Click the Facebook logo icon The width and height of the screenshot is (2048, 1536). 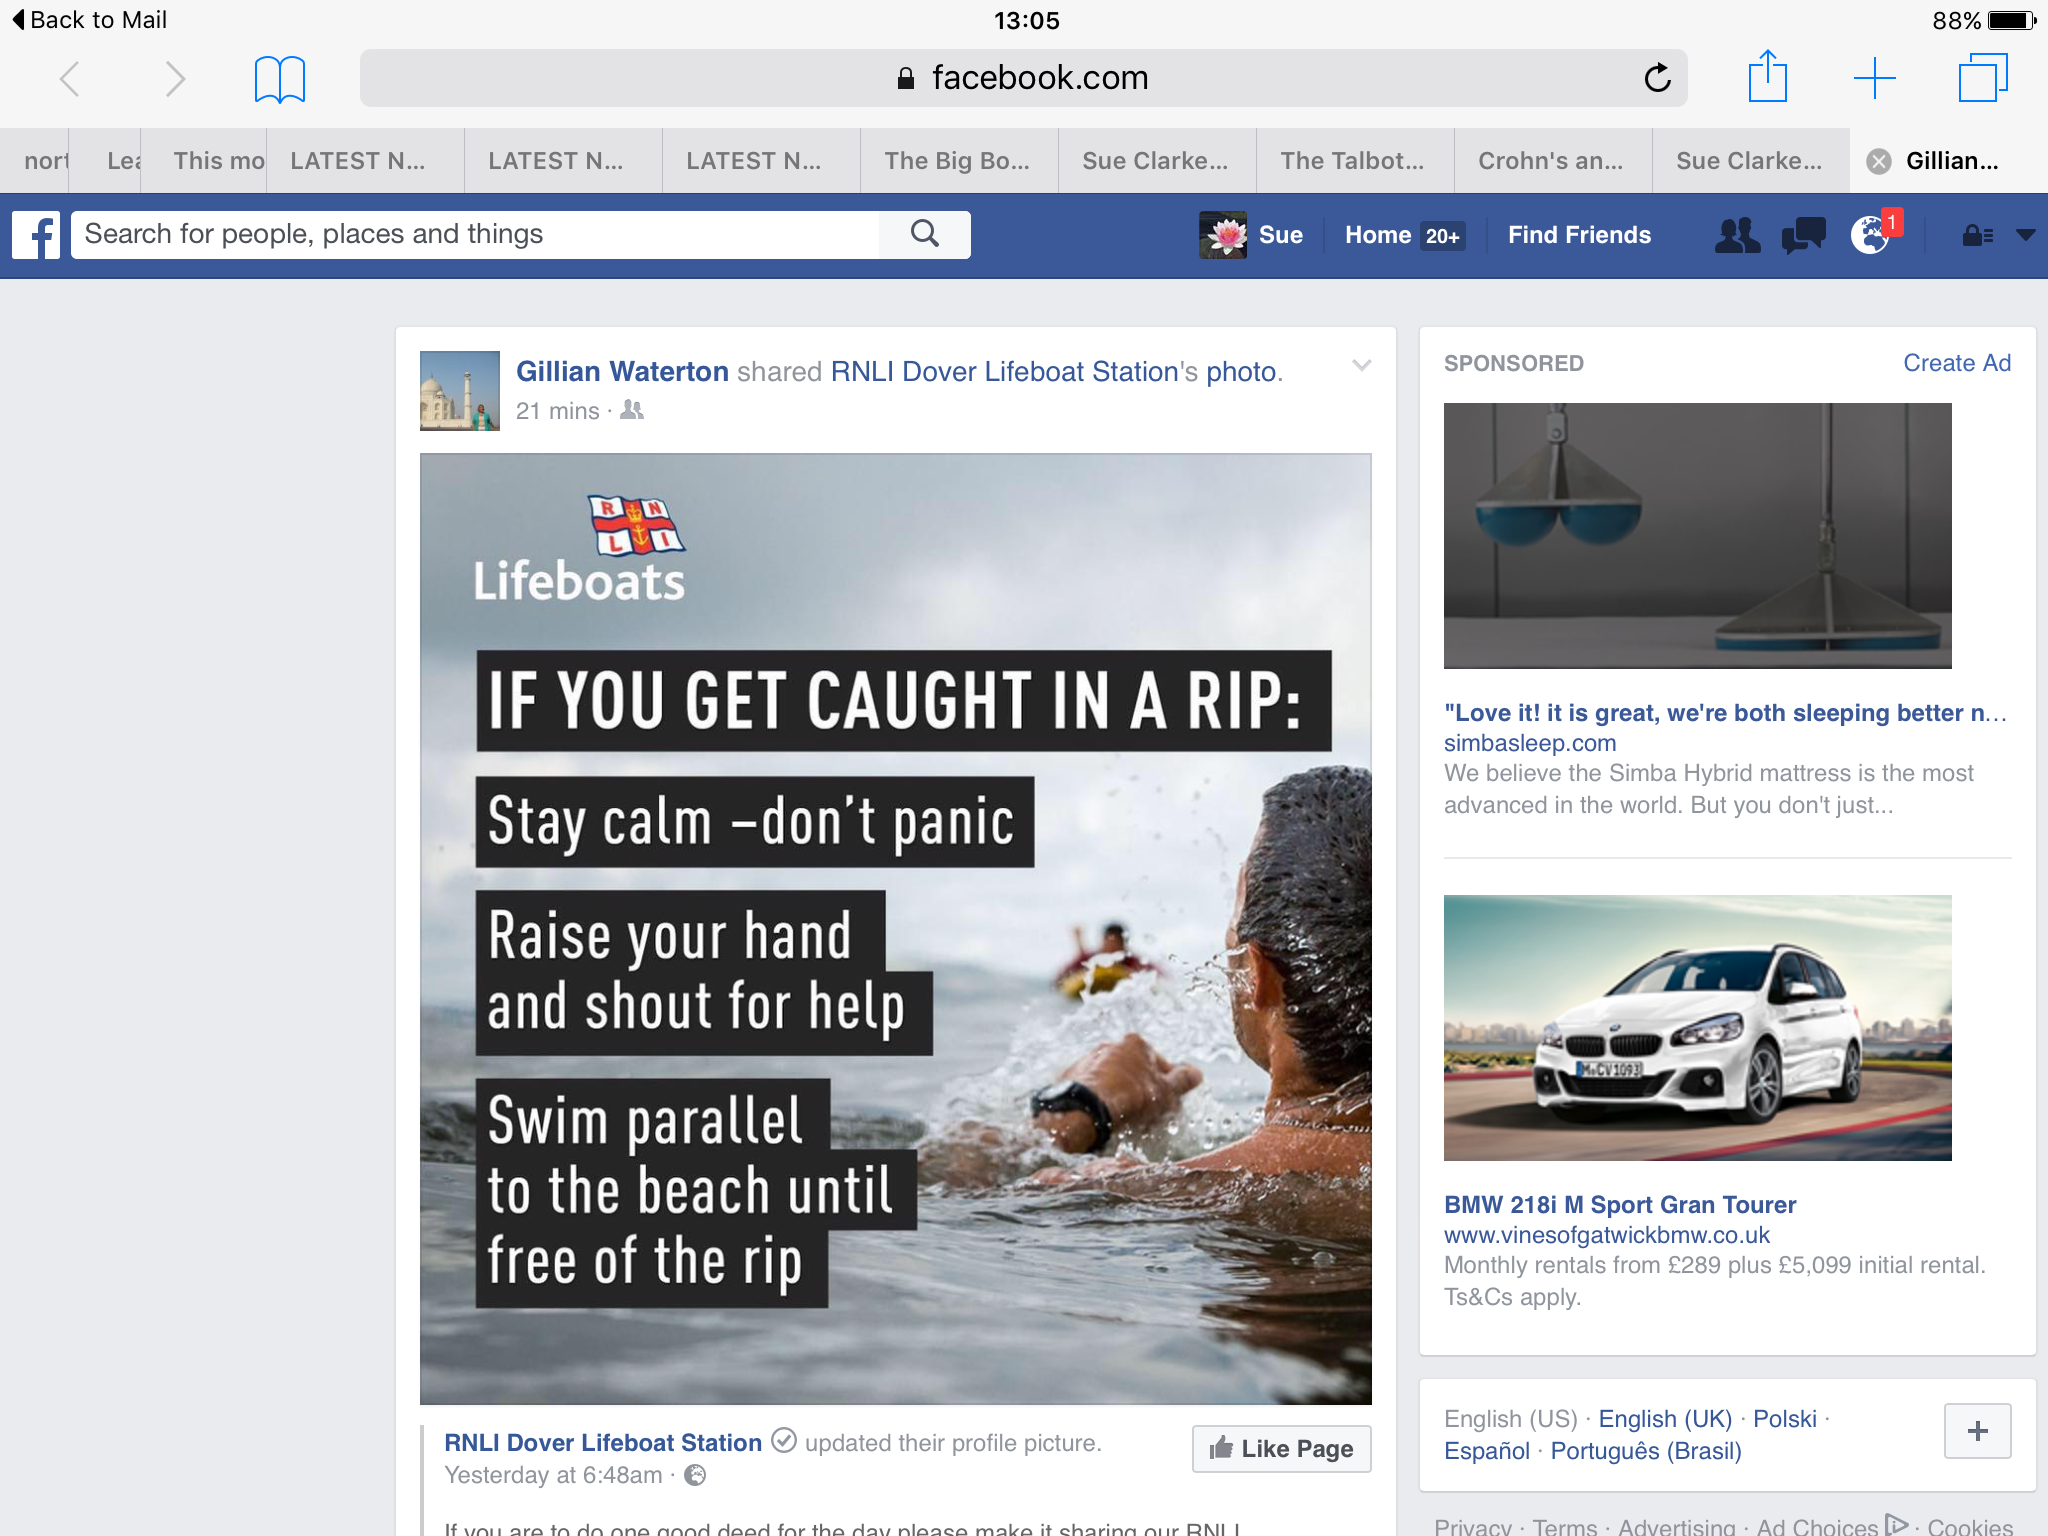click(x=36, y=235)
